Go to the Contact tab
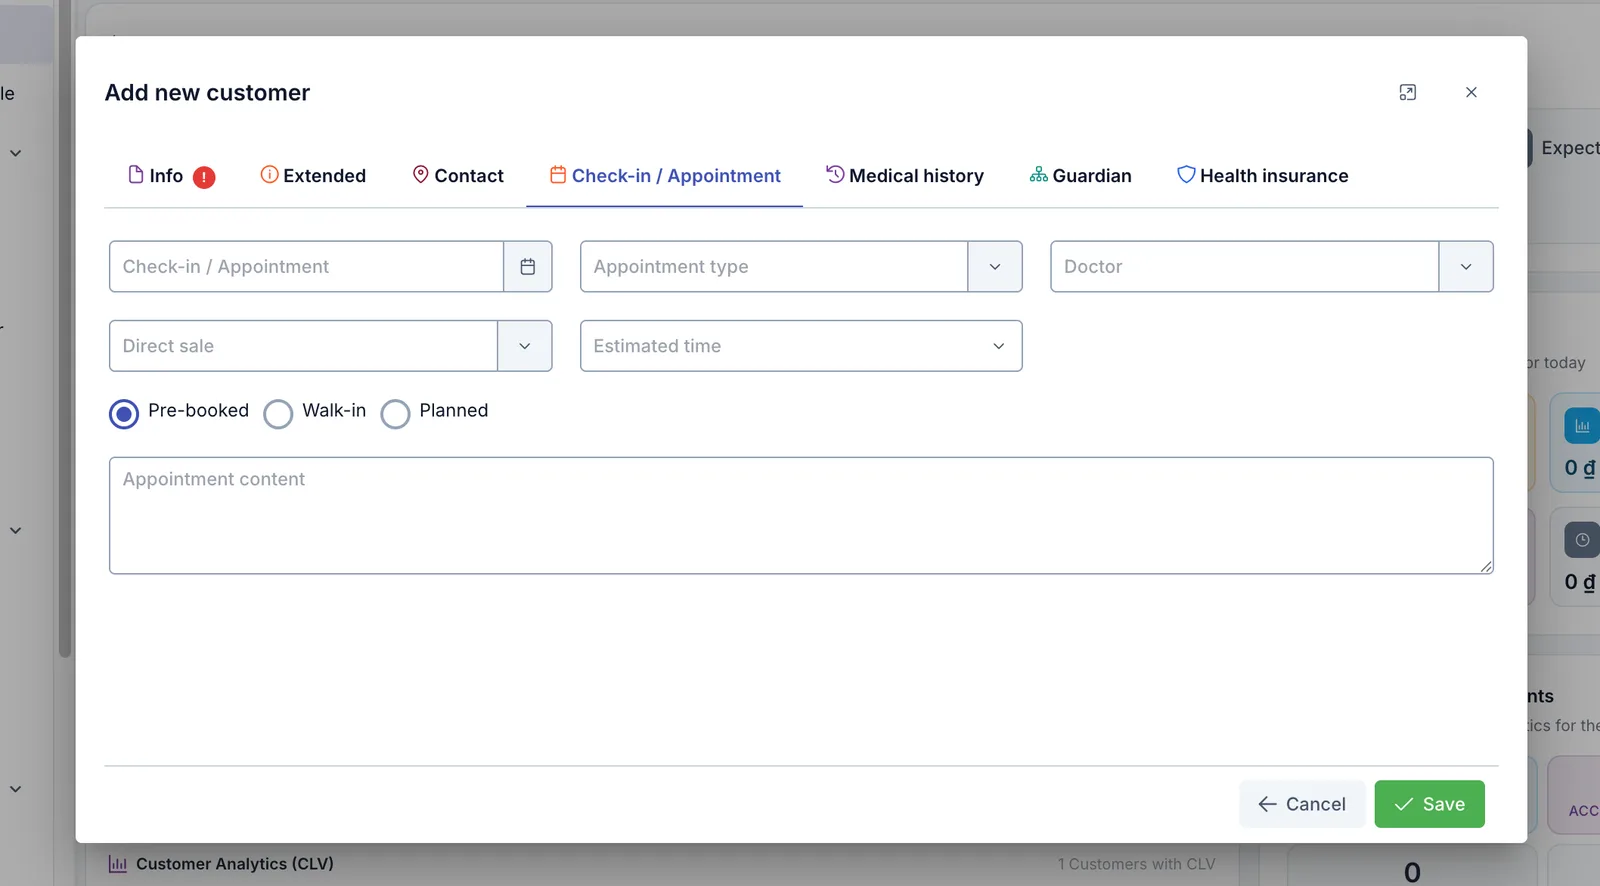The image size is (1600, 886). pos(458,176)
